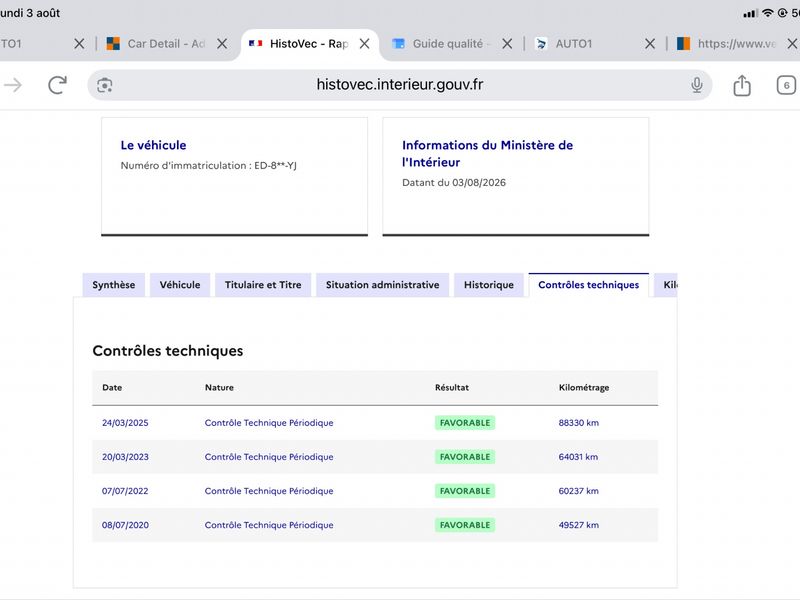The width and height of the screenshot is (800, 600).
Task: Go forward with the arrow button
Action: (x=13, y=85)
